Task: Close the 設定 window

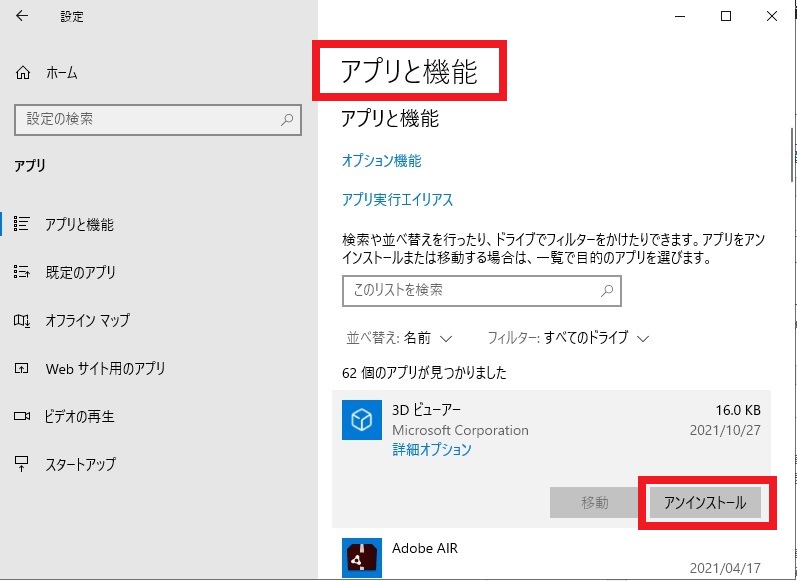Action: (772, 16)
